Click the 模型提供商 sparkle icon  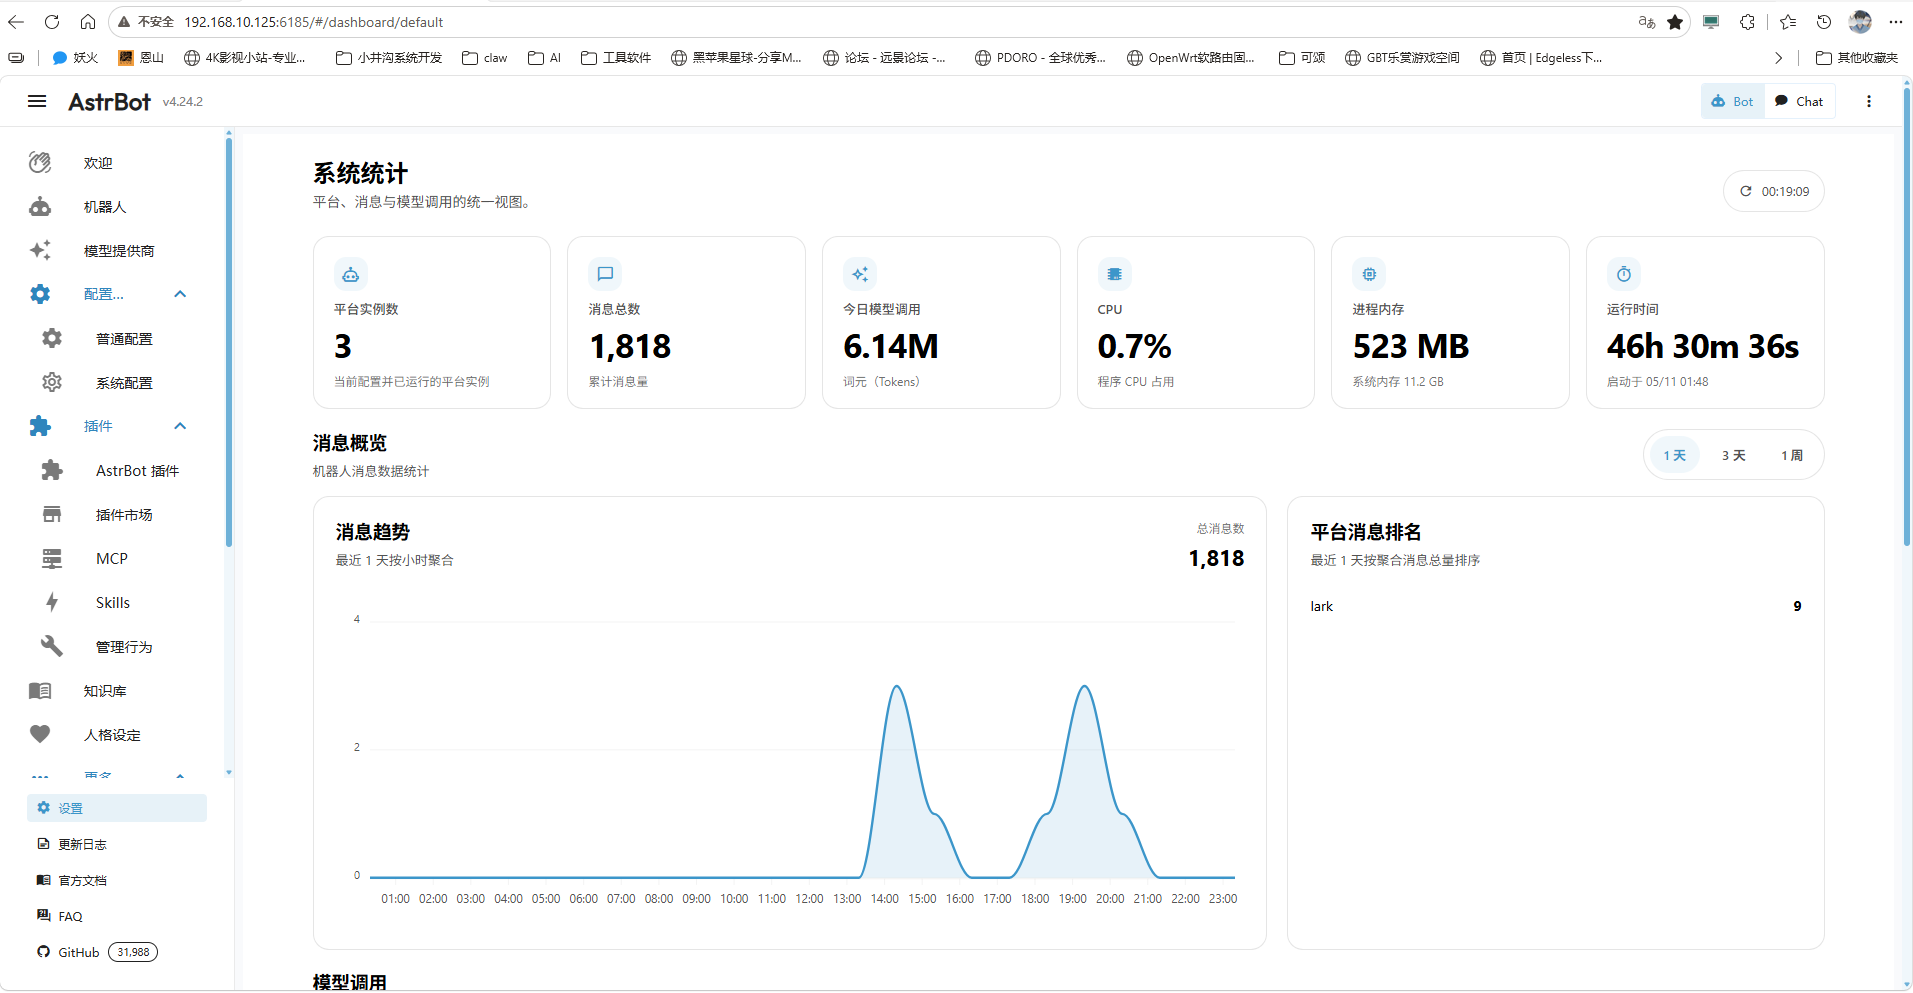(x=40, y=251)
